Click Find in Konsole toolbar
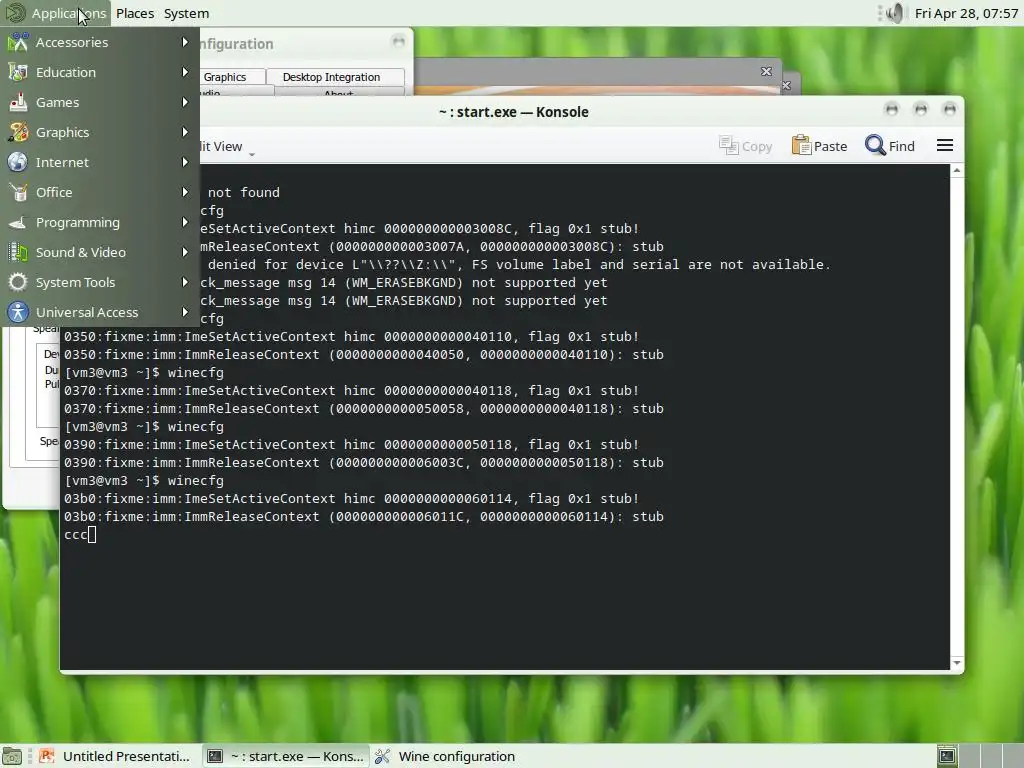The image size is (1024, 768). pyautogui.click(x=890, y=146)
